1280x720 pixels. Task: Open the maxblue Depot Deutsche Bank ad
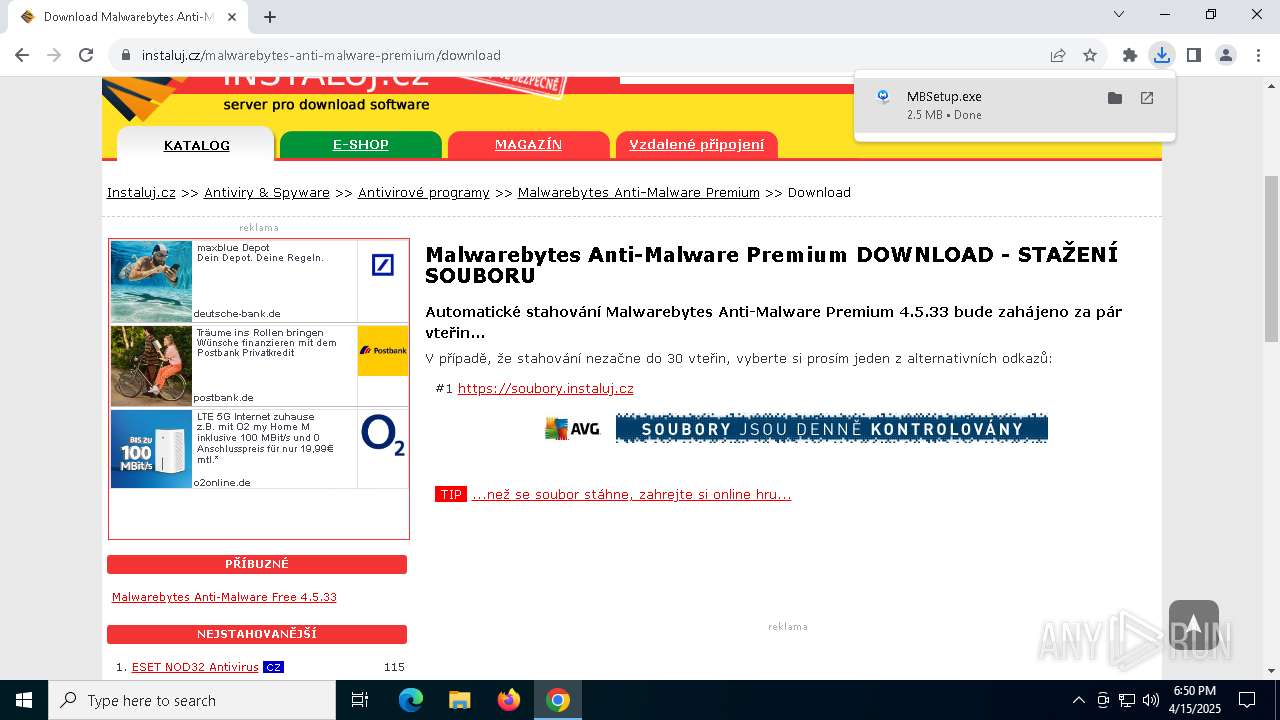(259, 281)
